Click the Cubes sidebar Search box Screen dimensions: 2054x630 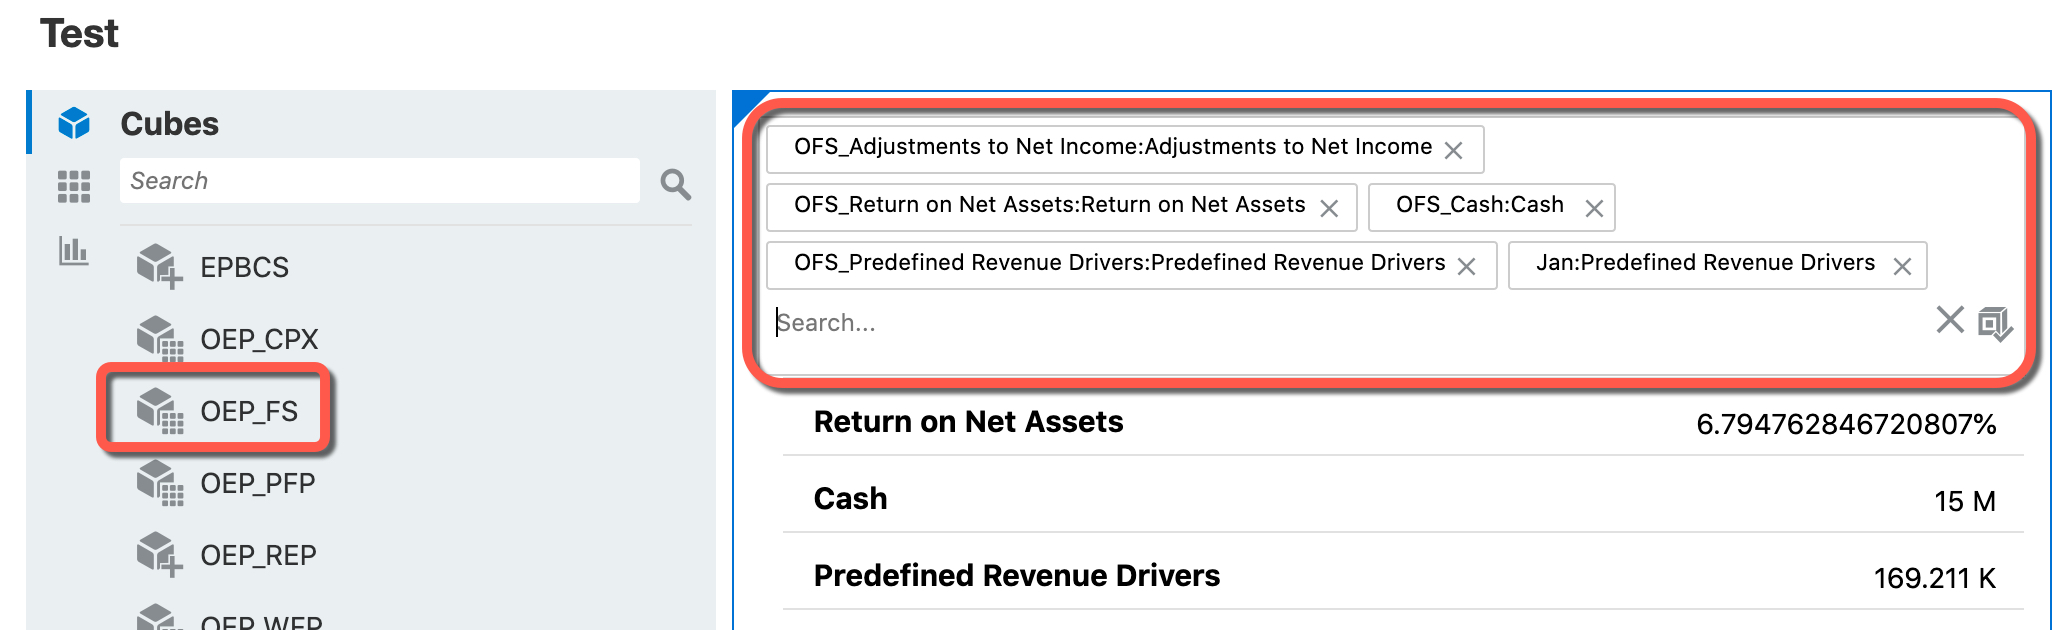click(380, 181)
